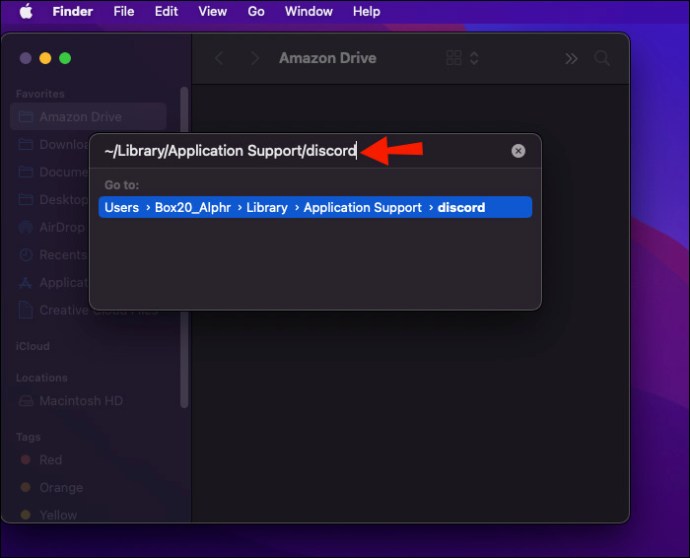Zoom the Finder window with green button

65,58
